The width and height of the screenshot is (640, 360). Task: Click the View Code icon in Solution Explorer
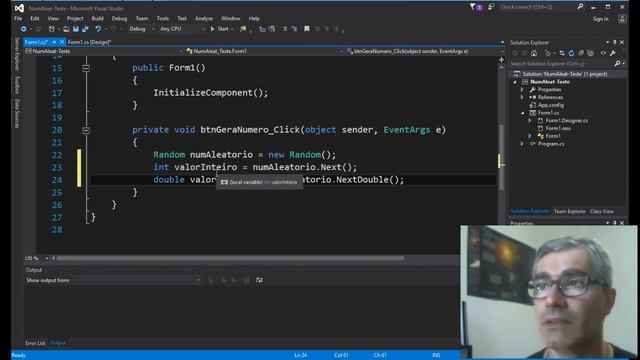click(x=603, y=53)
